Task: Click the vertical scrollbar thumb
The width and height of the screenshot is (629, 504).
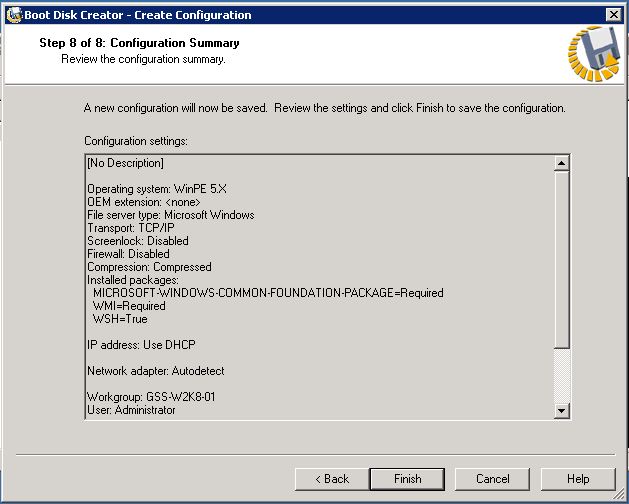Action: [561, 260]
